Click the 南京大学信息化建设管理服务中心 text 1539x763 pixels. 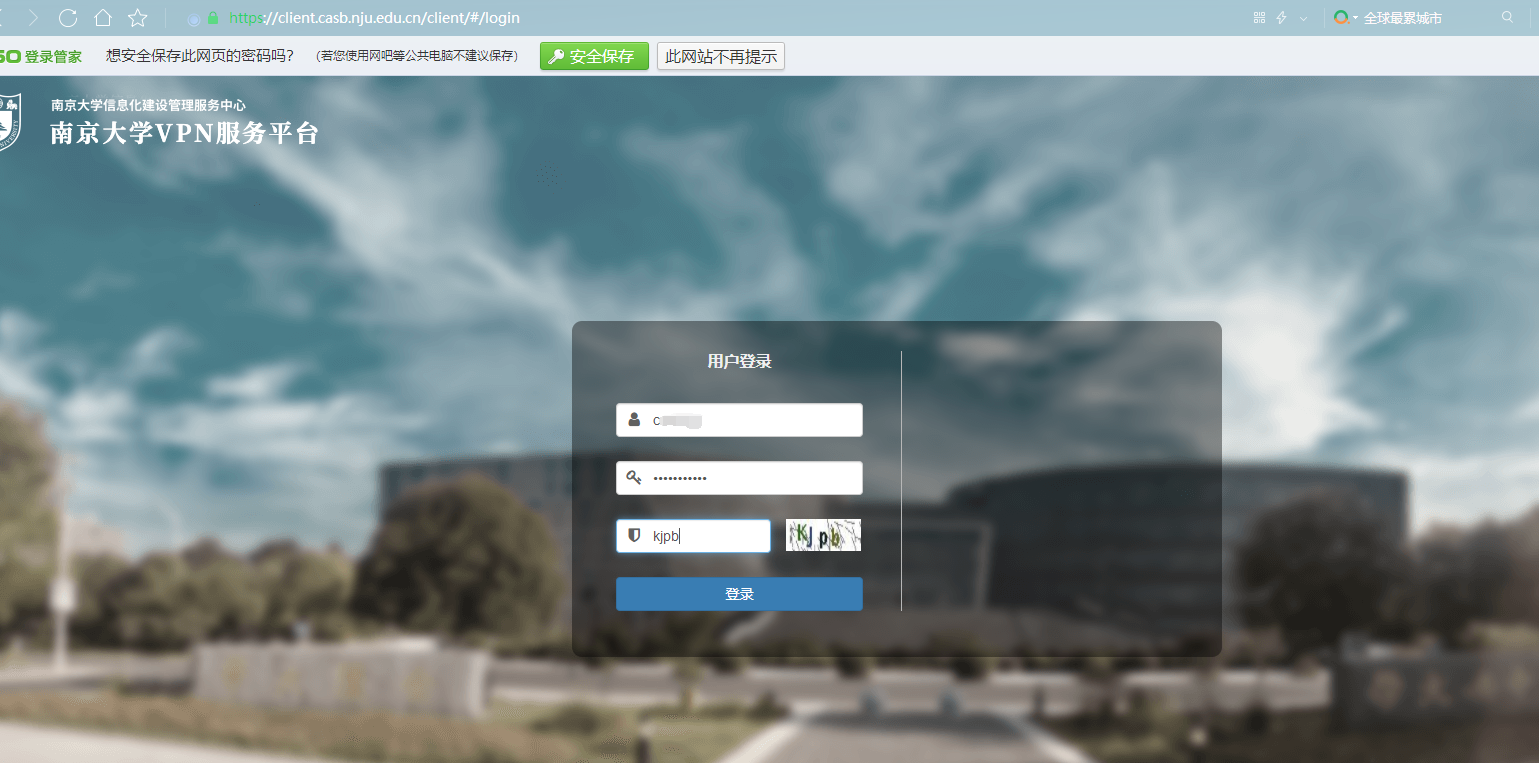(x=148, y=105)
